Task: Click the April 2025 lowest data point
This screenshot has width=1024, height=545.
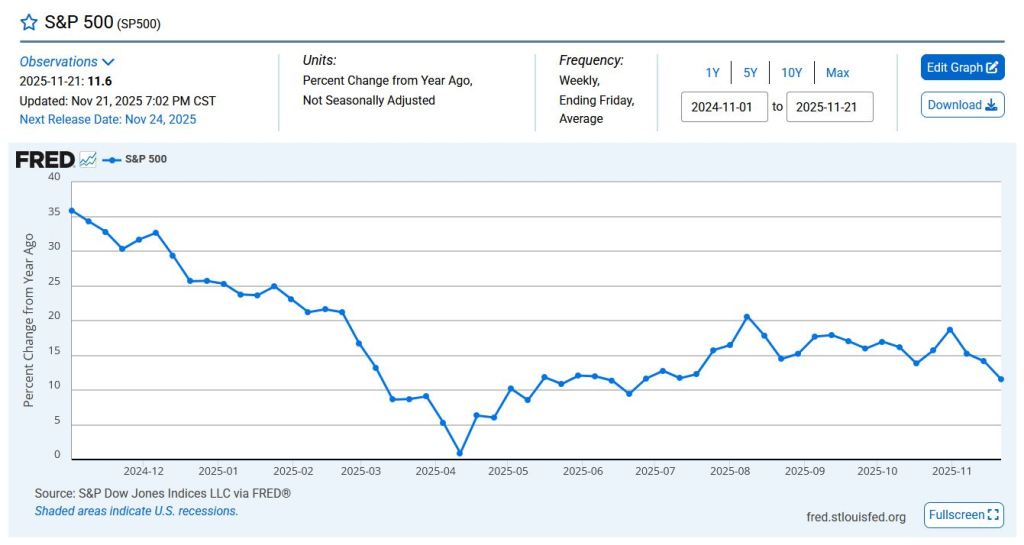Action: (x=460, y=453)
